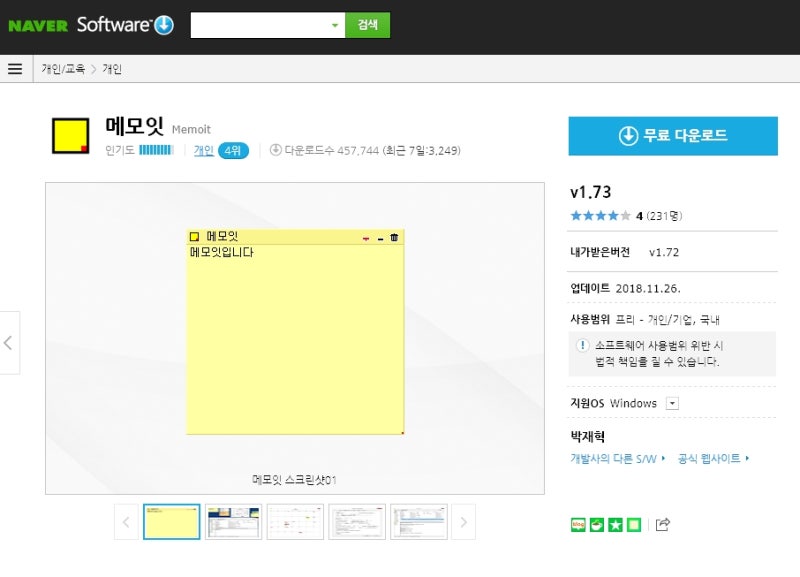This screenshot has height=577, width=800.
Task: Open 개발사의 다른 S/W link
Action: click(x=617, y=459)
